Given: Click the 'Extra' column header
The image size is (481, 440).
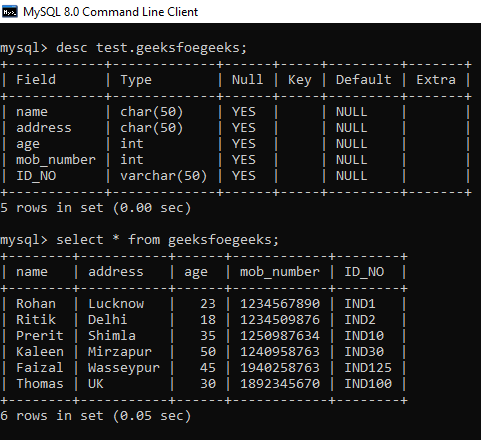Looking at the screenshot, I should click(436, 80).
